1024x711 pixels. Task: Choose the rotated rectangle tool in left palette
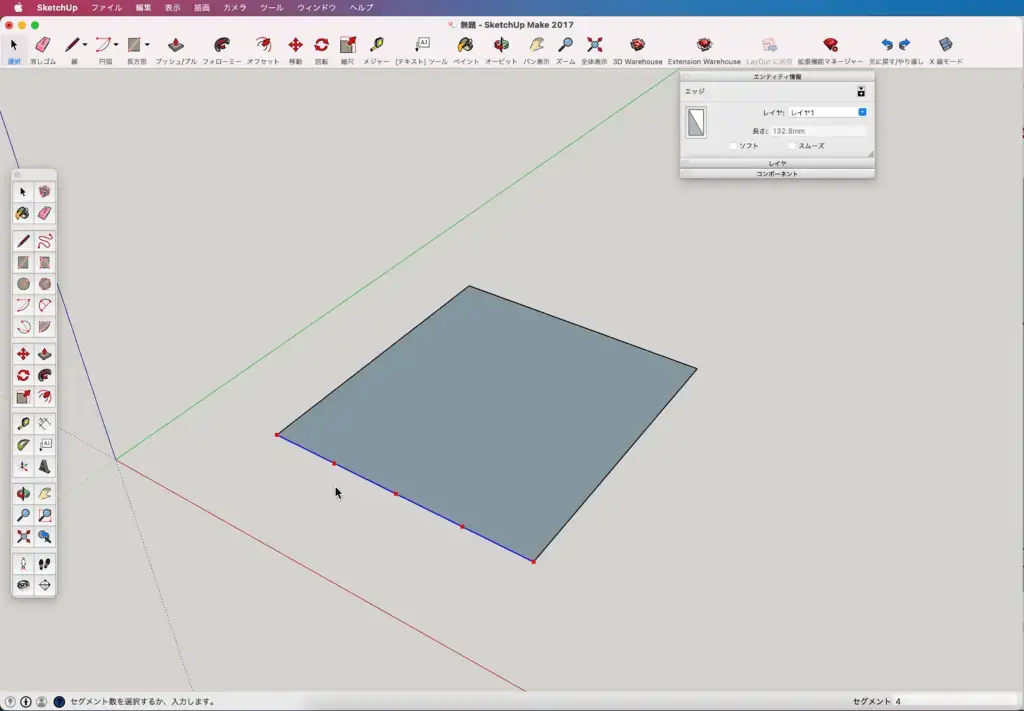44,263
